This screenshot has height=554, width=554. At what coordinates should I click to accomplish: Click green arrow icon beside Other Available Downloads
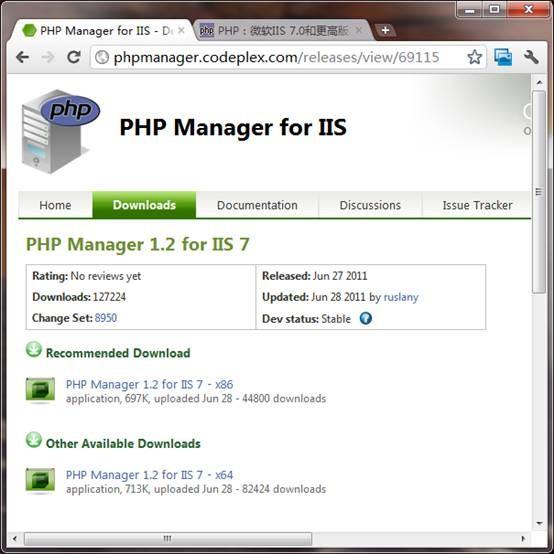coord(34,440)
